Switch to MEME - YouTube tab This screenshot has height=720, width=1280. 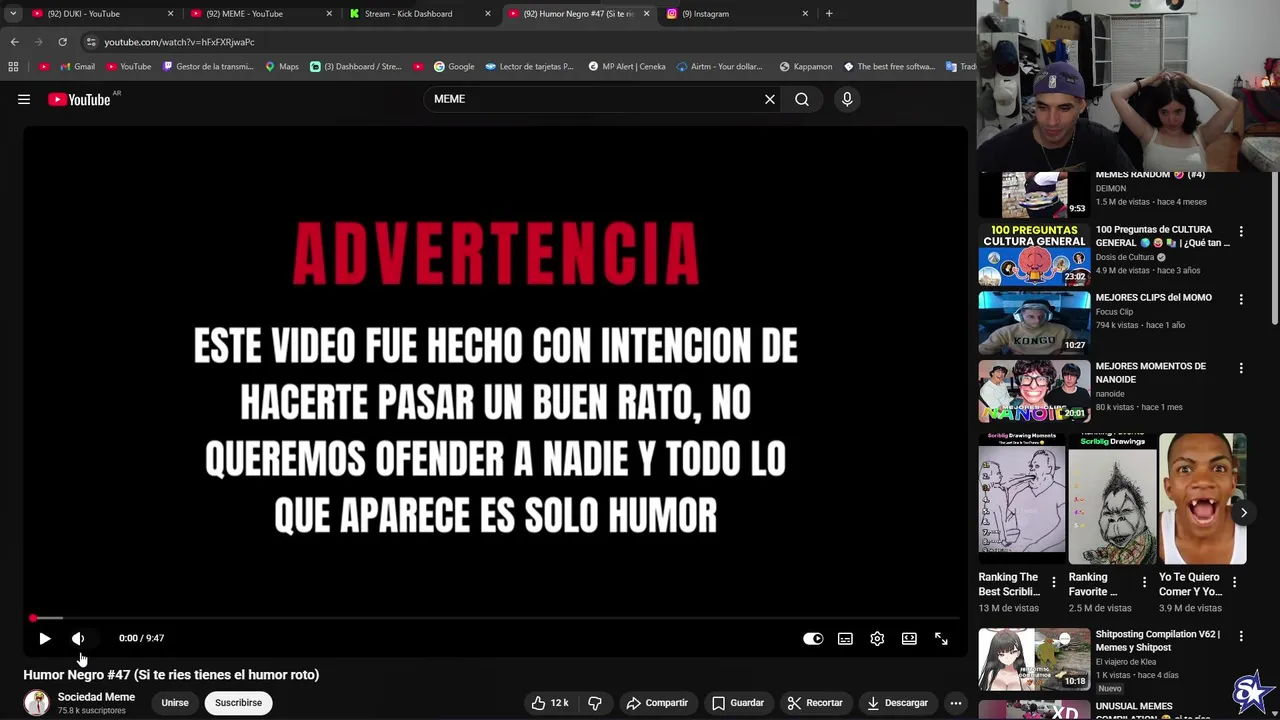coord(262,14)
